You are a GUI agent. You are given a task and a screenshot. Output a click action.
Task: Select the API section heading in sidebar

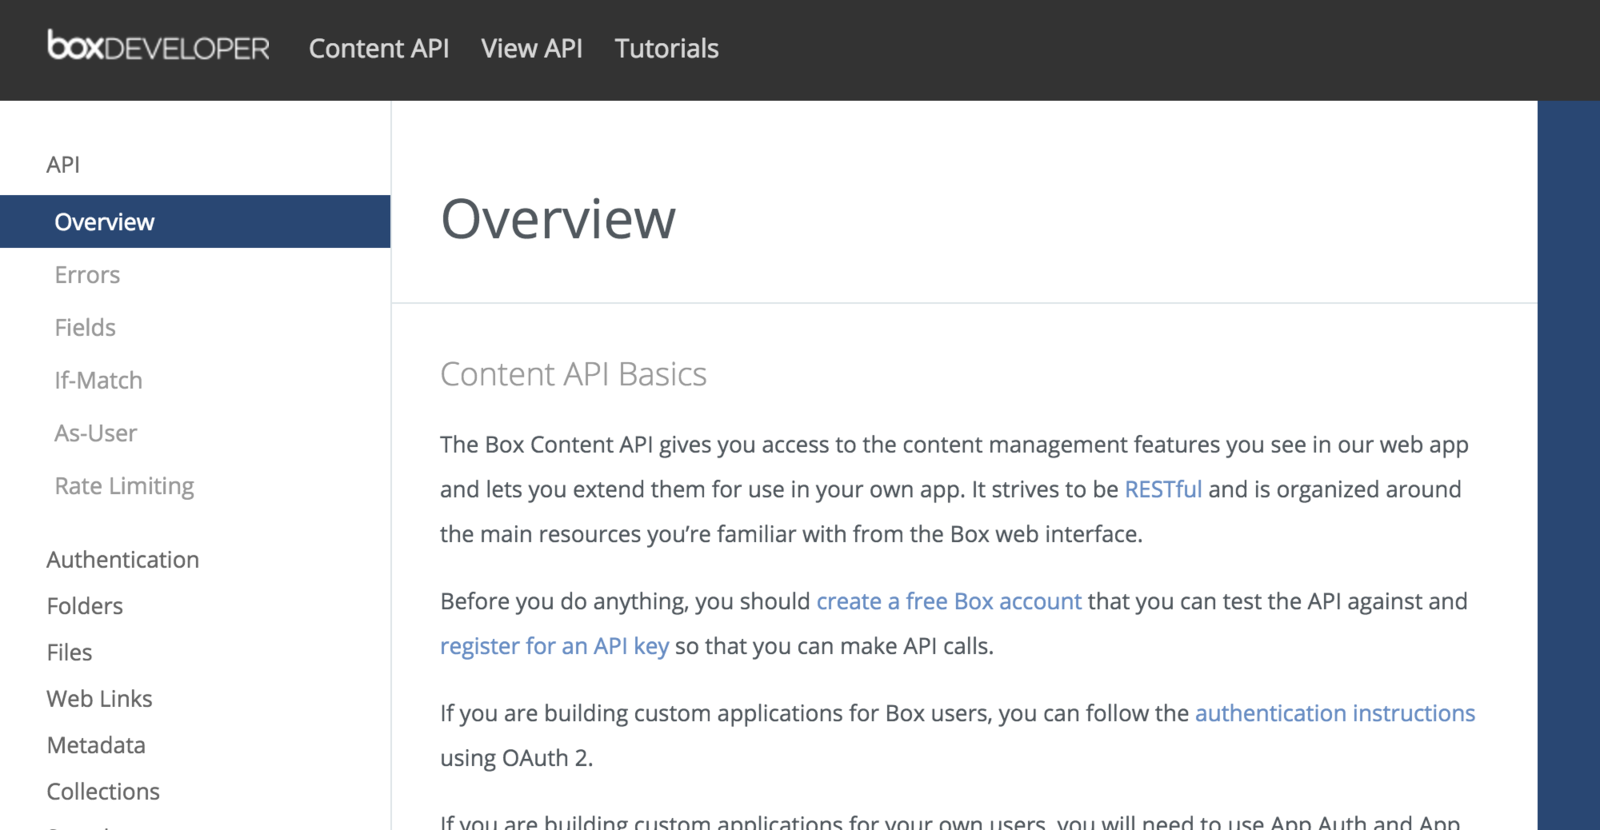(x=63, y=164)
